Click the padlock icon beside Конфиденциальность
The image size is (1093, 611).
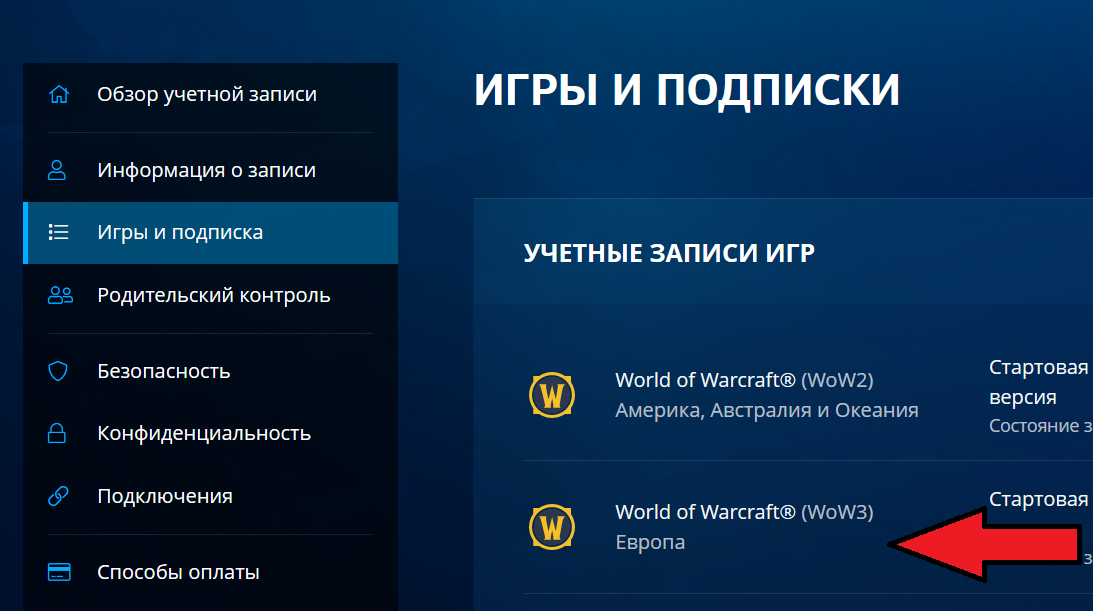point(57,433)
